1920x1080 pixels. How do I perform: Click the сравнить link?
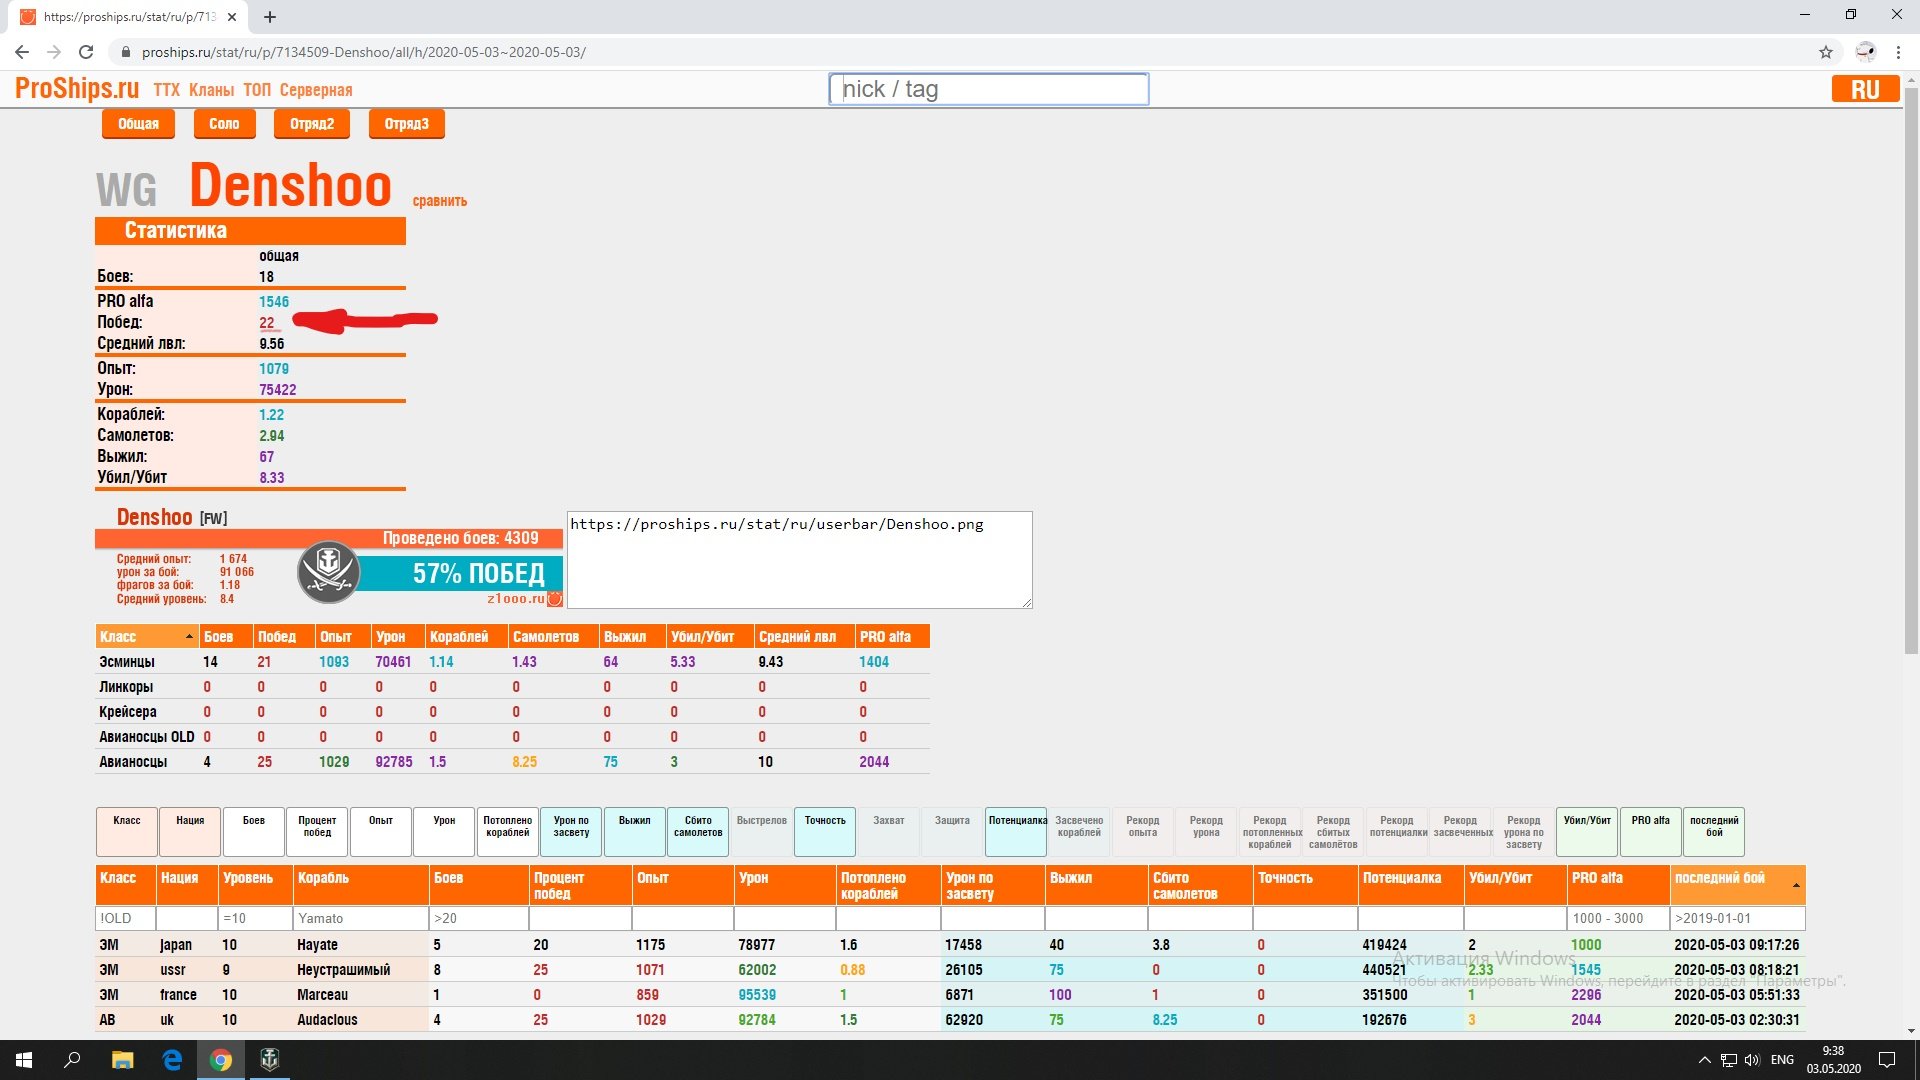click(x=439, y=201)
